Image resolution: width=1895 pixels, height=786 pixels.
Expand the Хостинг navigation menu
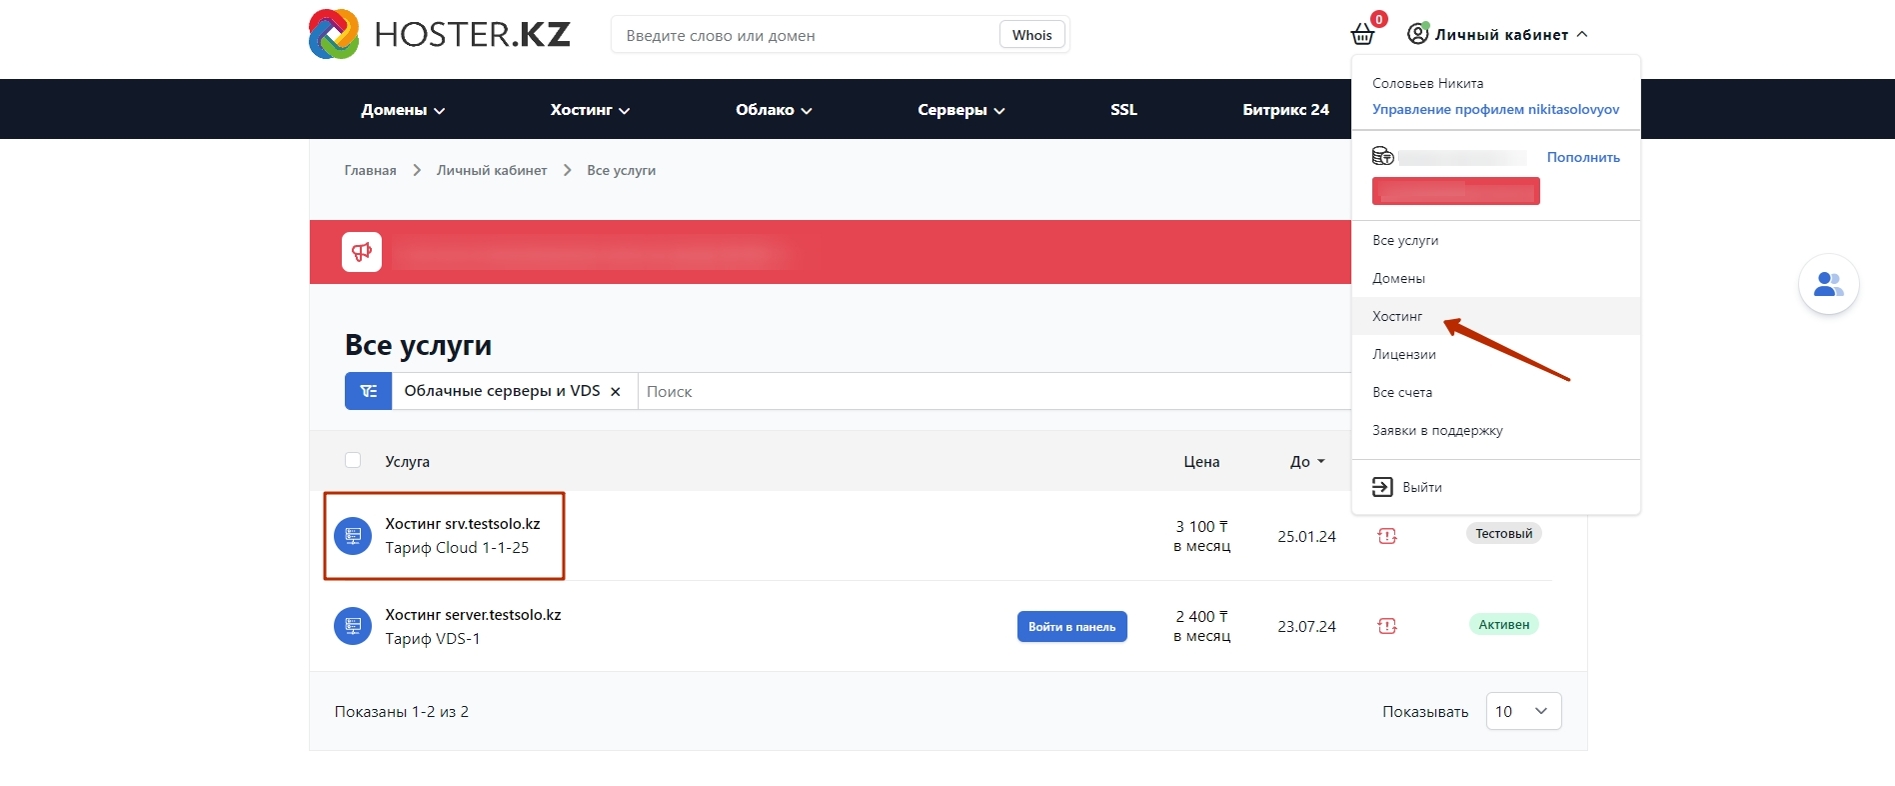click(x=590, y=110)
